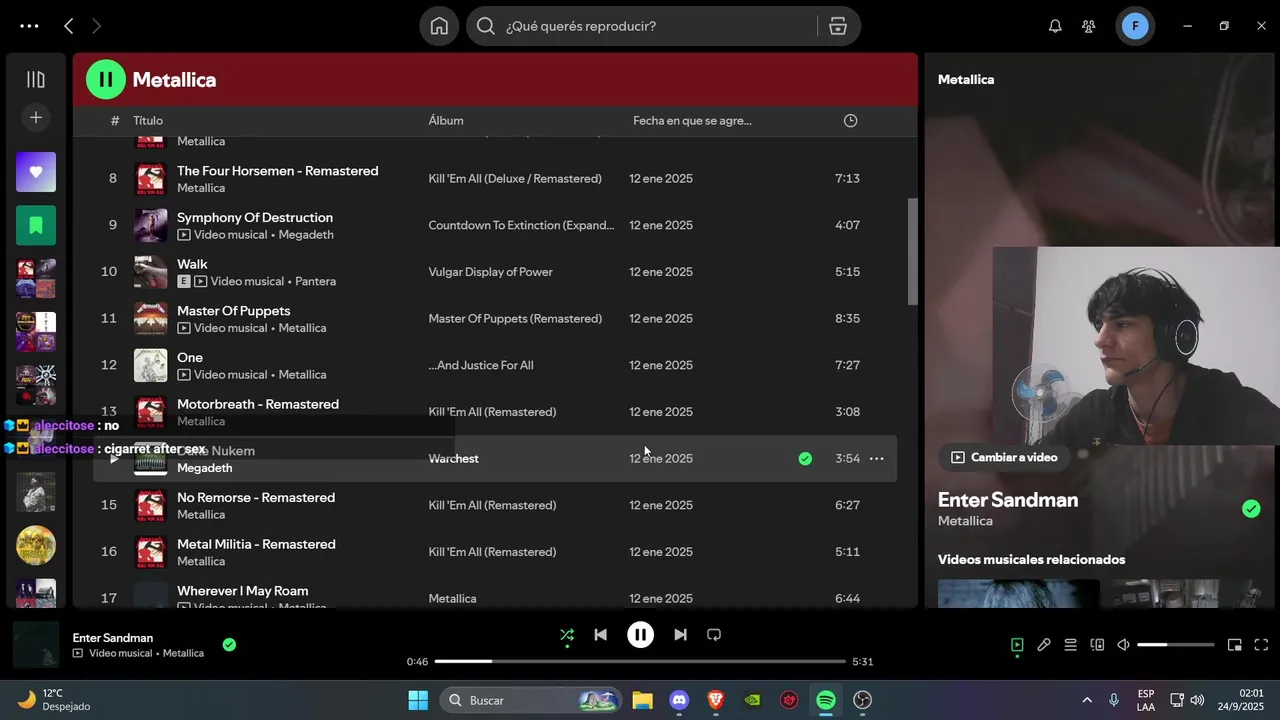The height and width of the screenshot is (720, 1280).
Task: Open the Friend Activity icon
Action: click(x=1089, y=26)
